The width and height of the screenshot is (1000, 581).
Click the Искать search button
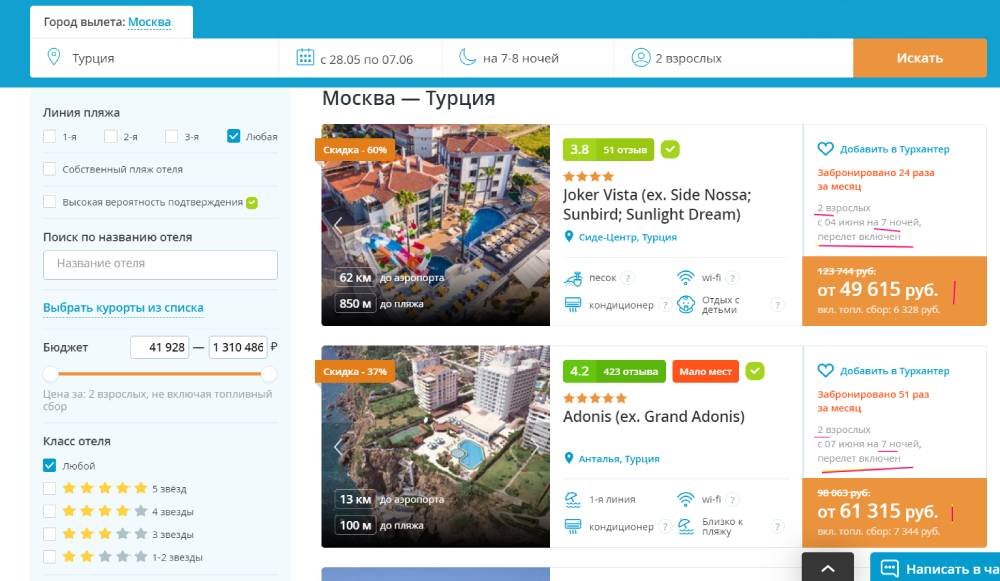(919, 58)
